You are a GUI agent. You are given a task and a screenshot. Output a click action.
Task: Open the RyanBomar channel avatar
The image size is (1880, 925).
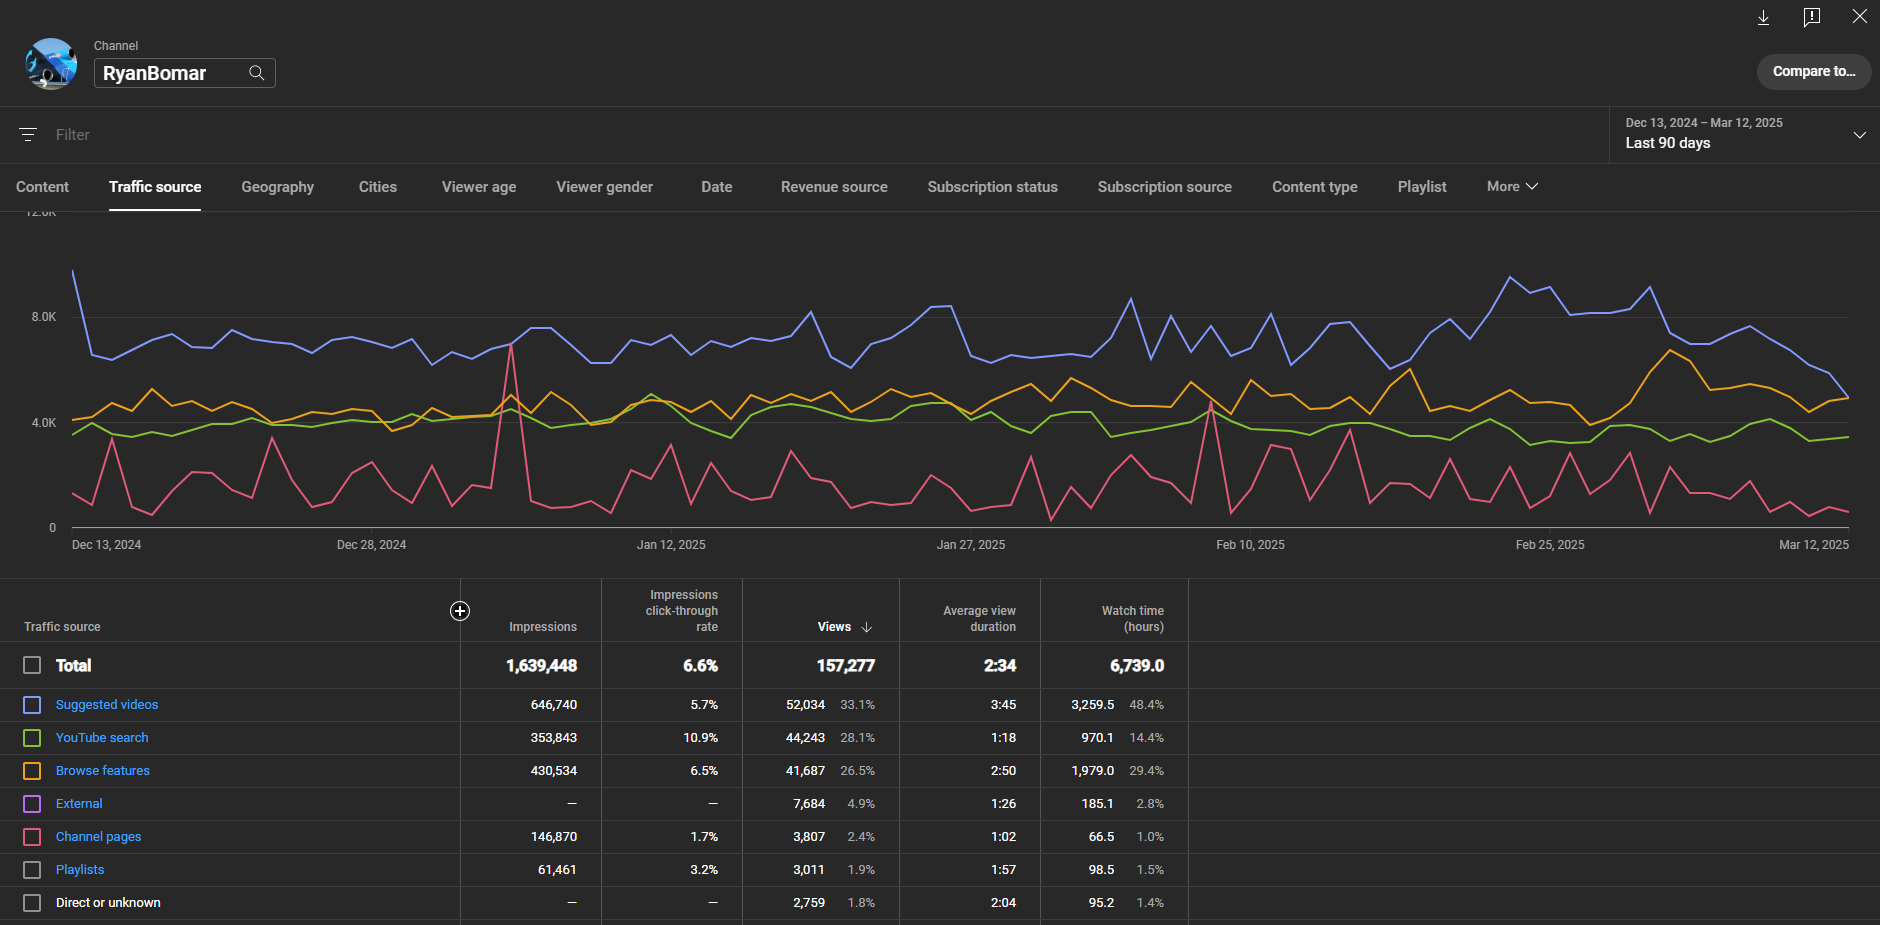click(x=51, y=64)
